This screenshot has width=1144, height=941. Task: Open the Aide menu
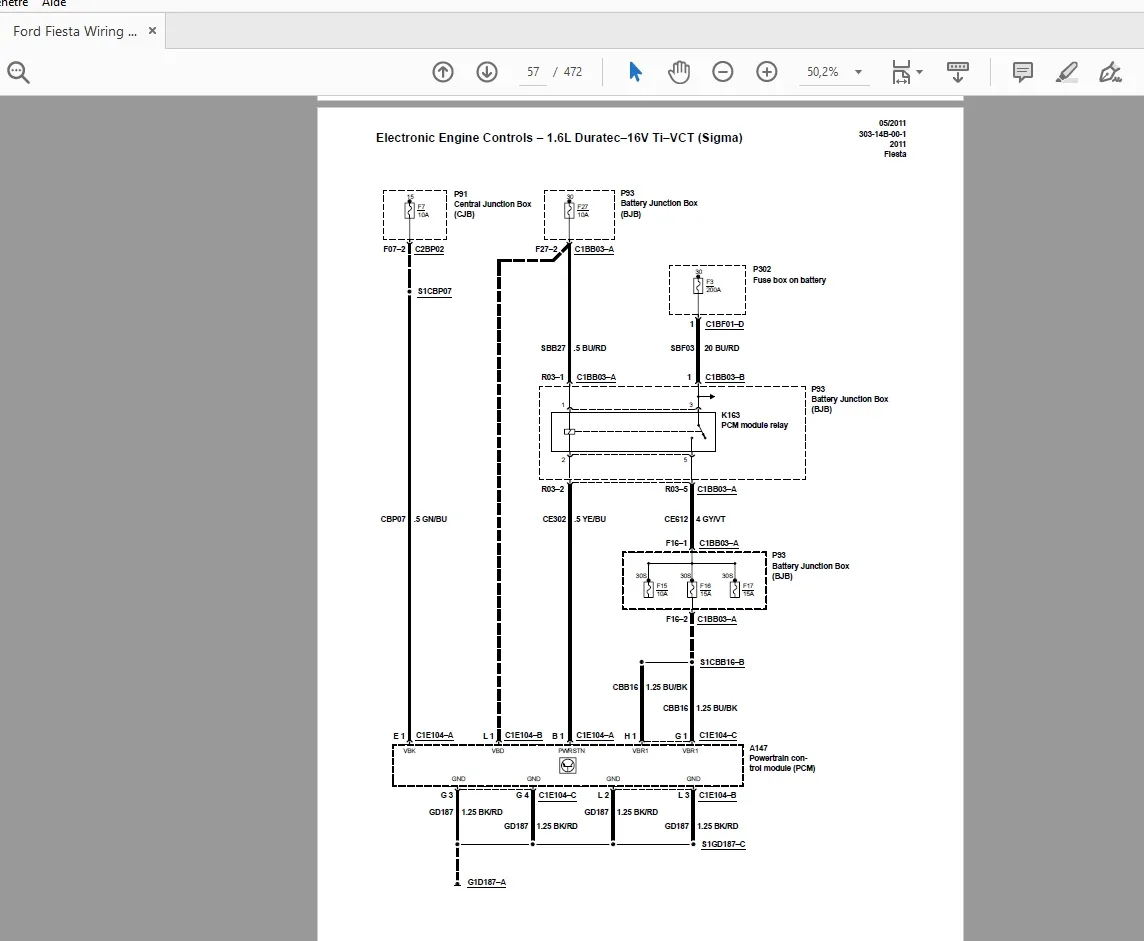coord(54,4)
